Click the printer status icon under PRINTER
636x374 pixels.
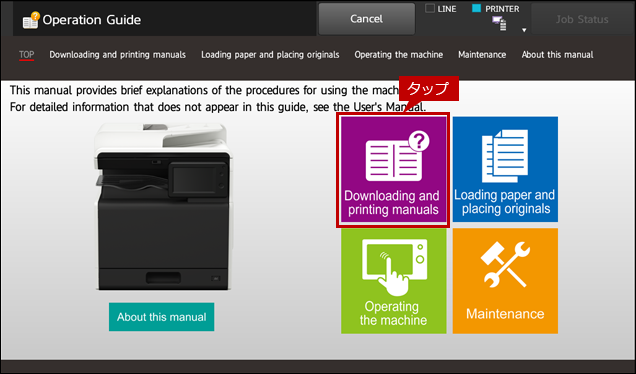499,24
